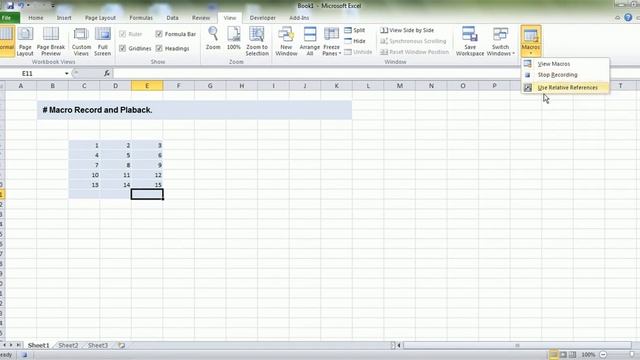Open the File tab
Screen dimensions: 640x360
(9, 18)
